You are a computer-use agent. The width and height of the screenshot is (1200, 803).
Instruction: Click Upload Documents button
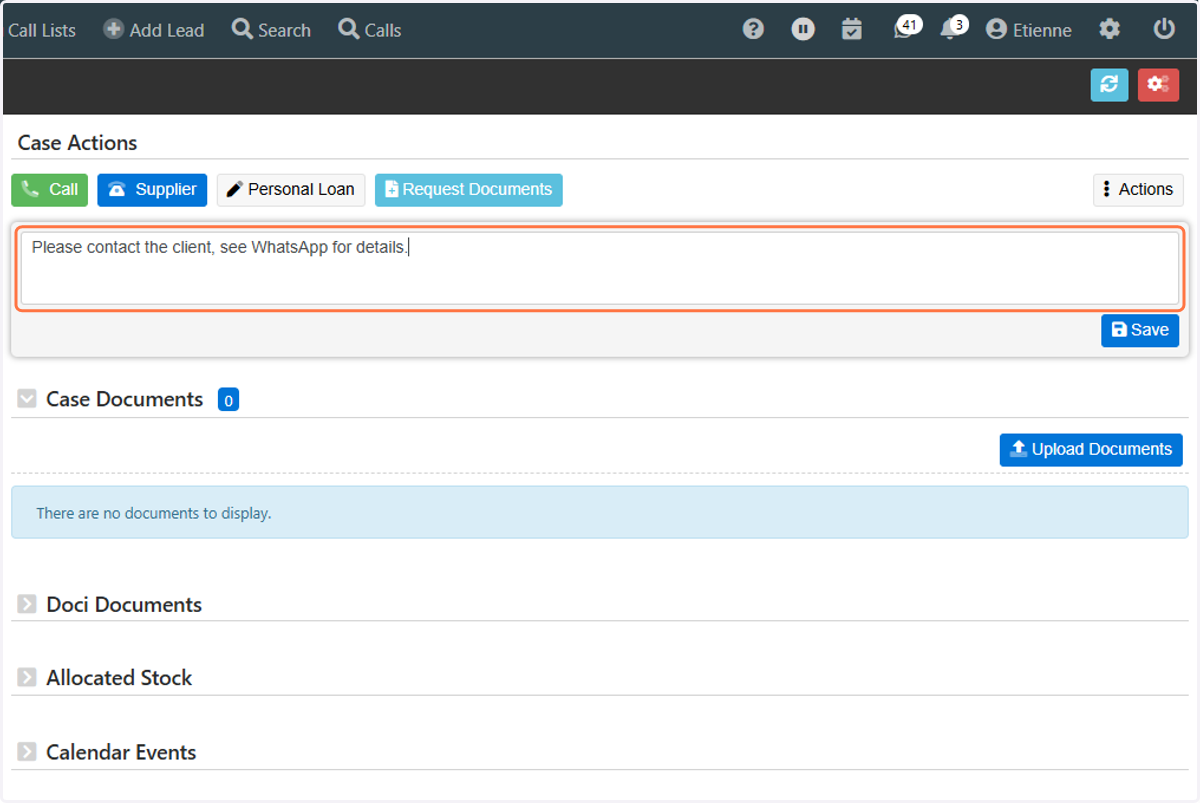point(1091,450)
